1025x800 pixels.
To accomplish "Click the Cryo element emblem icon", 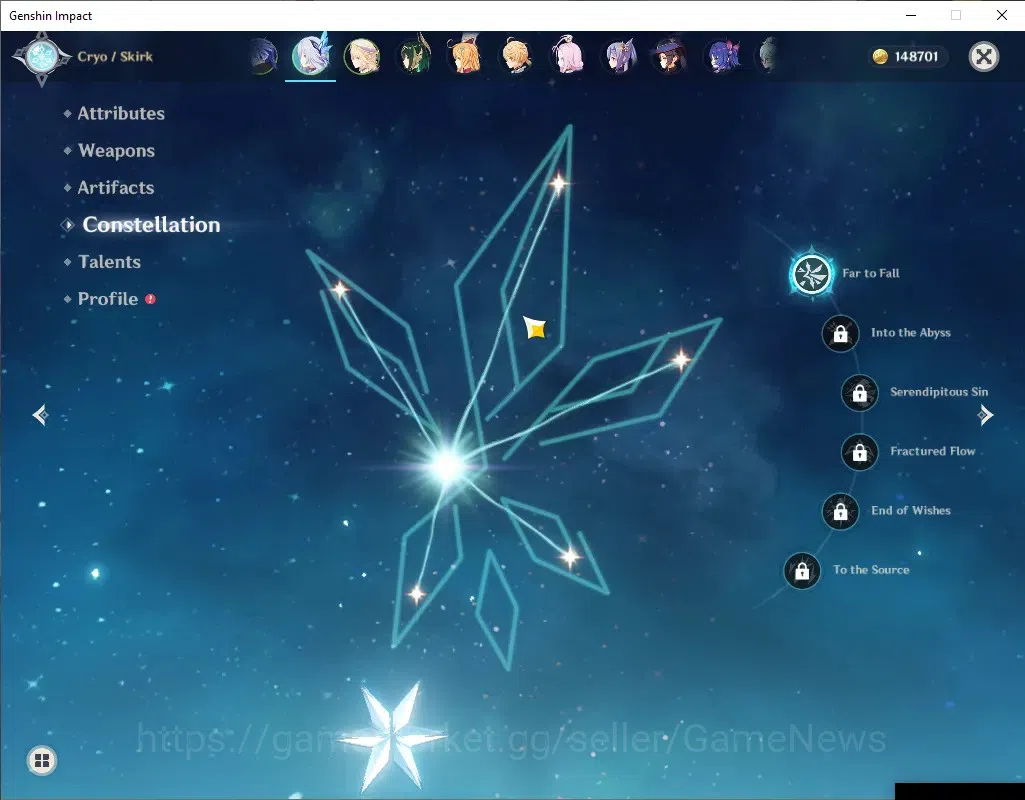I will tap(42, 58).
